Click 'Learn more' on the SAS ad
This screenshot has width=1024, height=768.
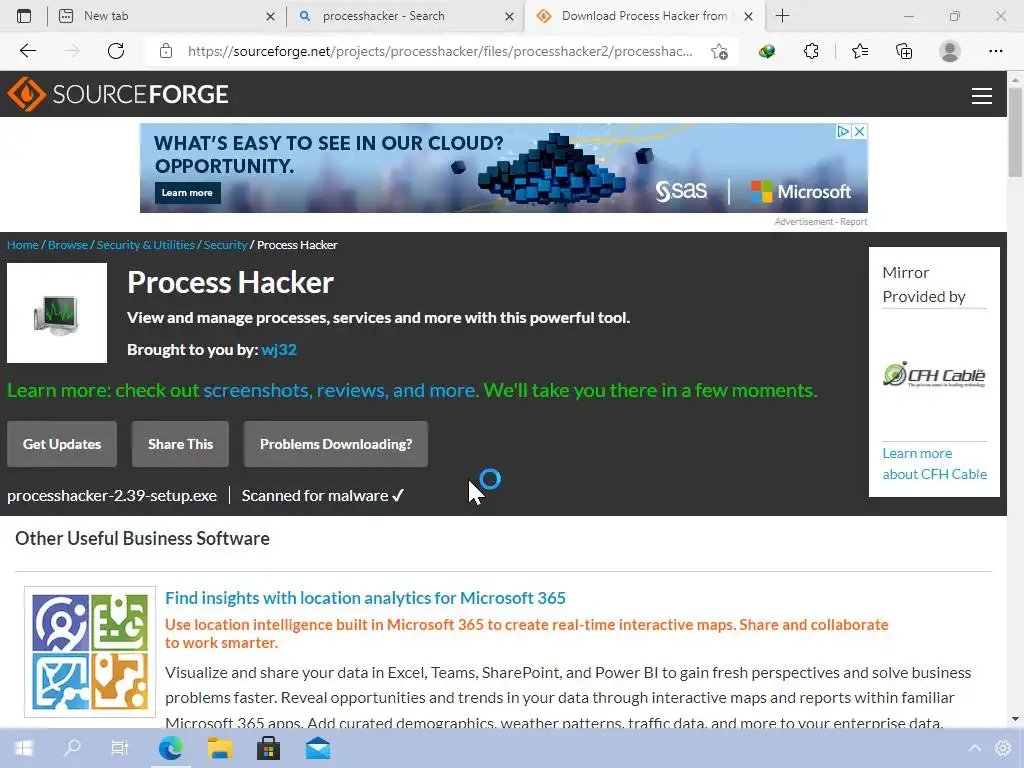[187, 193]
